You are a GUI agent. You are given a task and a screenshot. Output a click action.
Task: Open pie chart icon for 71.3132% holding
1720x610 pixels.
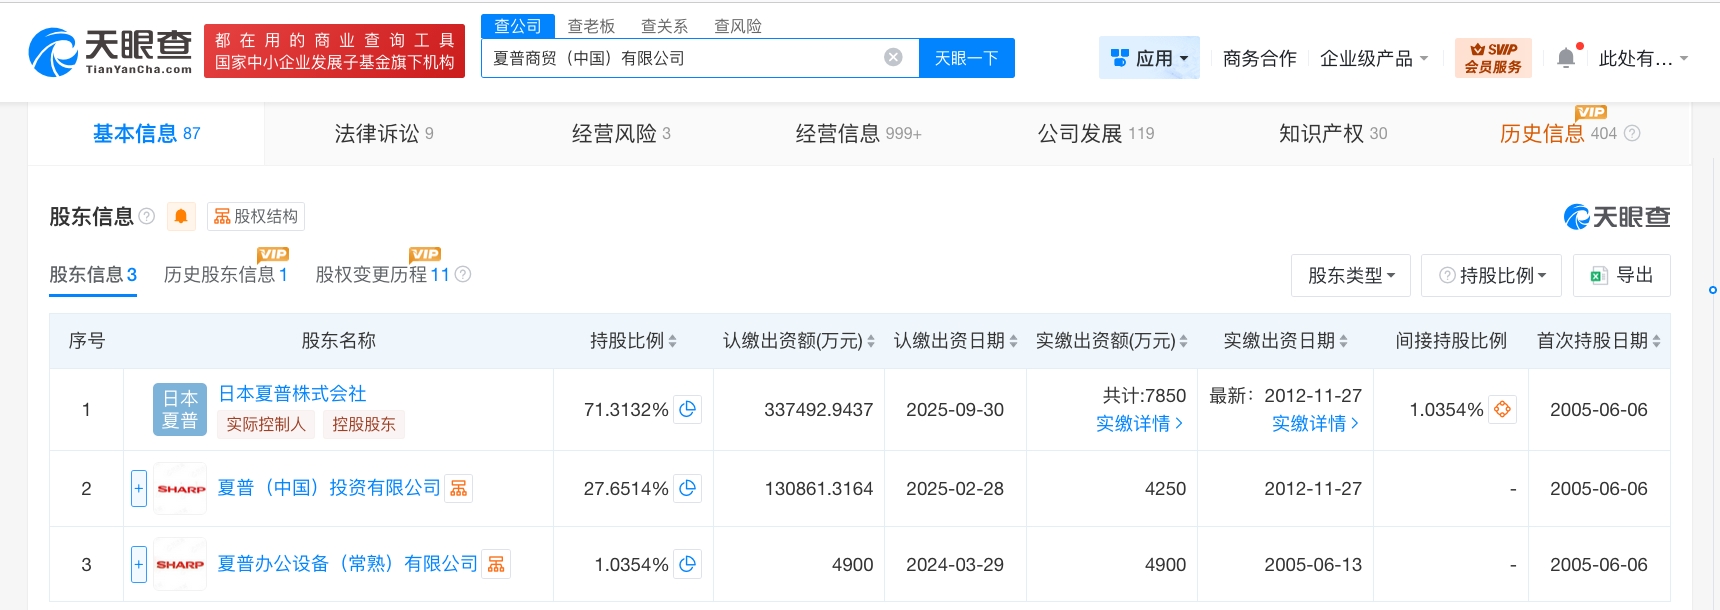687,409
